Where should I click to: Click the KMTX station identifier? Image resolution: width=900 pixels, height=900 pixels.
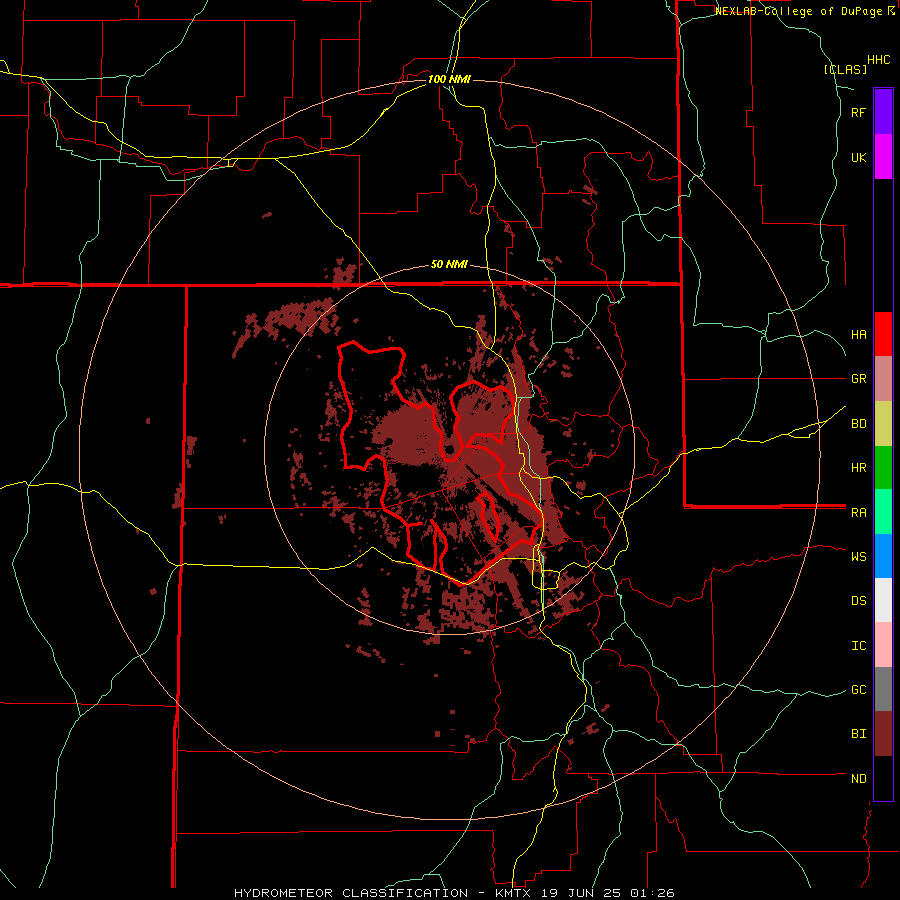click(510, 893)
